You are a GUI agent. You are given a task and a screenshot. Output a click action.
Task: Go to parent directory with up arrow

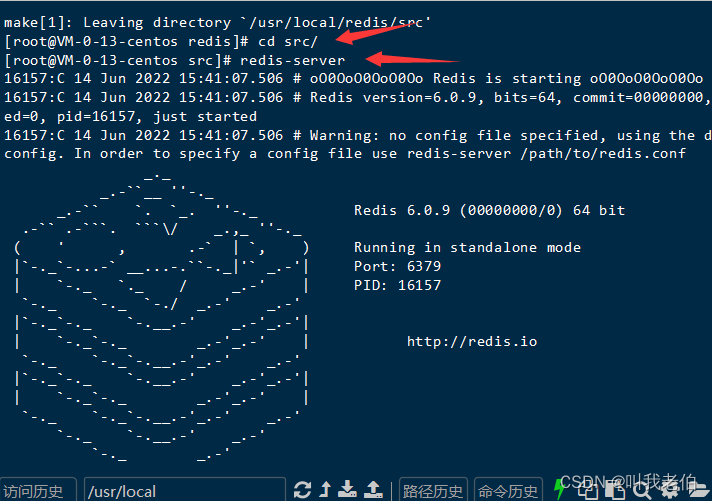pyautogui.click(x=325, y=490)
